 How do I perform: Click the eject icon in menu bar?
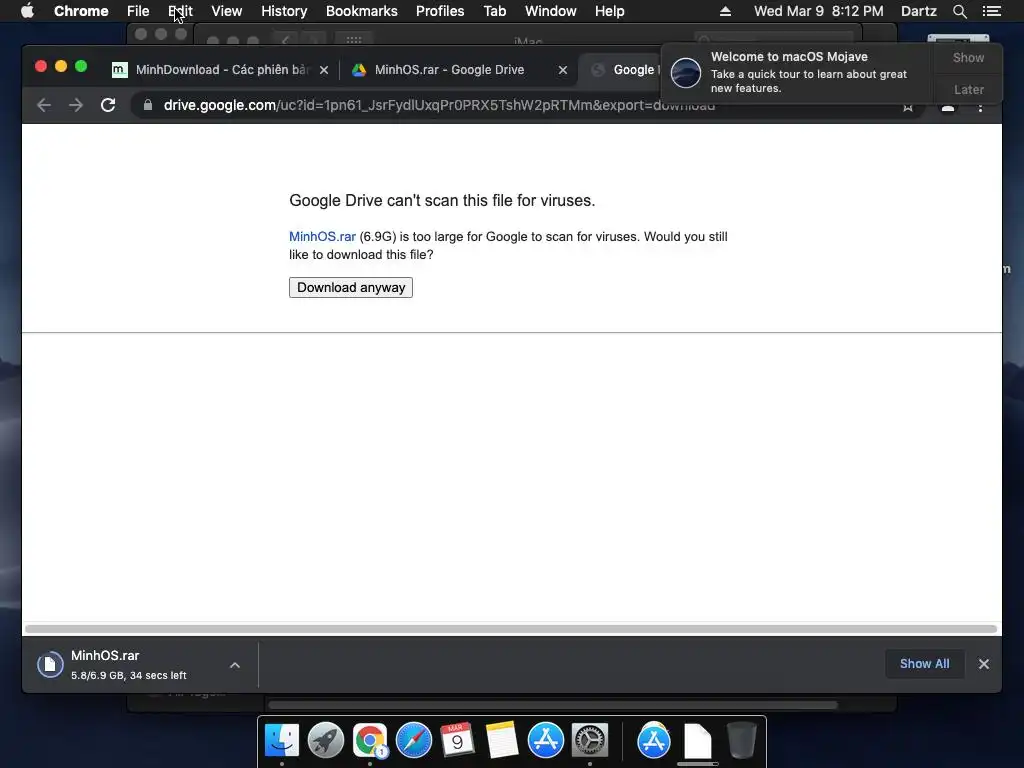[x=725, y=11]
